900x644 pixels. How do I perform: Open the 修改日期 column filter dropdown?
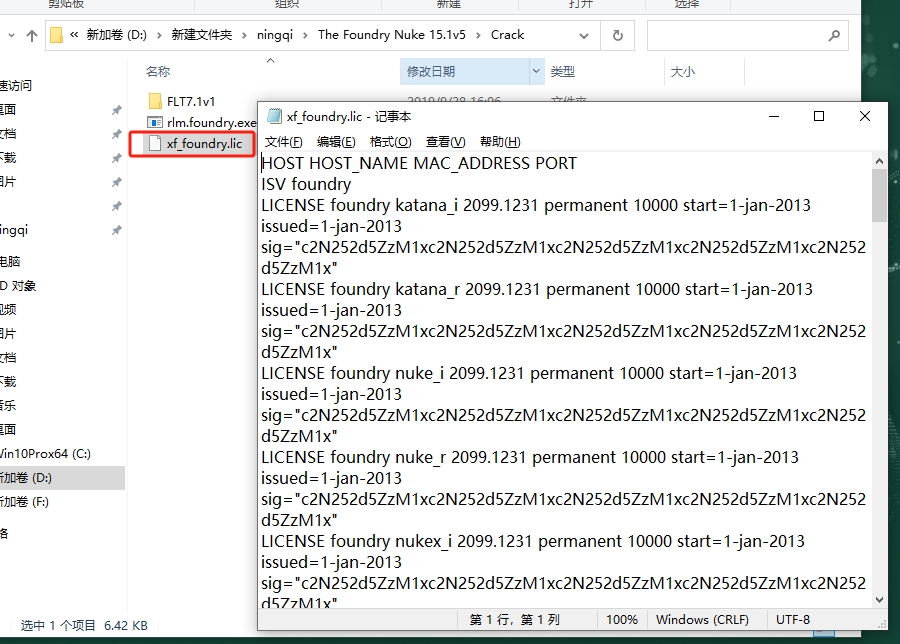pyautogui.click(x=536, y=71)
